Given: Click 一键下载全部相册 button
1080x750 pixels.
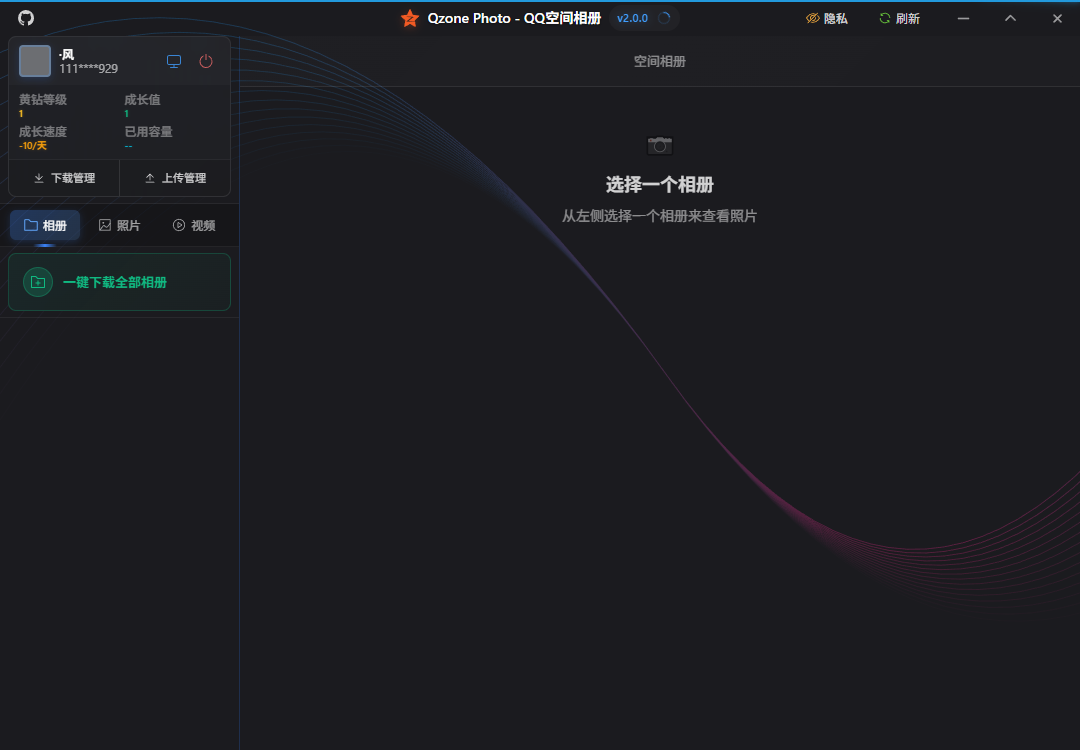Looking at the screenshot, I should tap(119, 282).
